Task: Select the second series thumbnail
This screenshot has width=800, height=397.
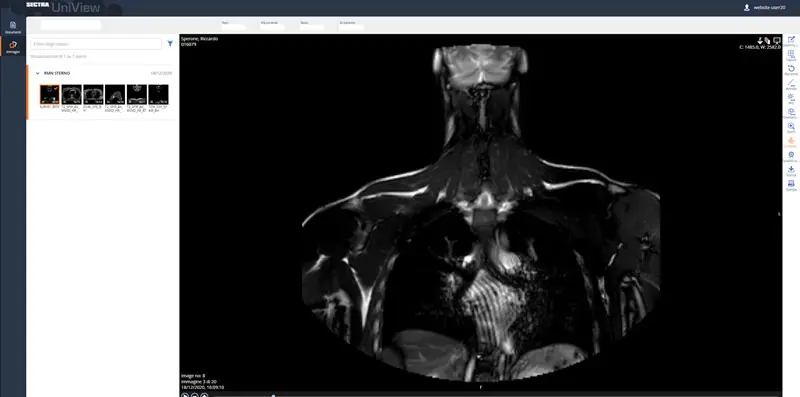Action: coord(71,94)
